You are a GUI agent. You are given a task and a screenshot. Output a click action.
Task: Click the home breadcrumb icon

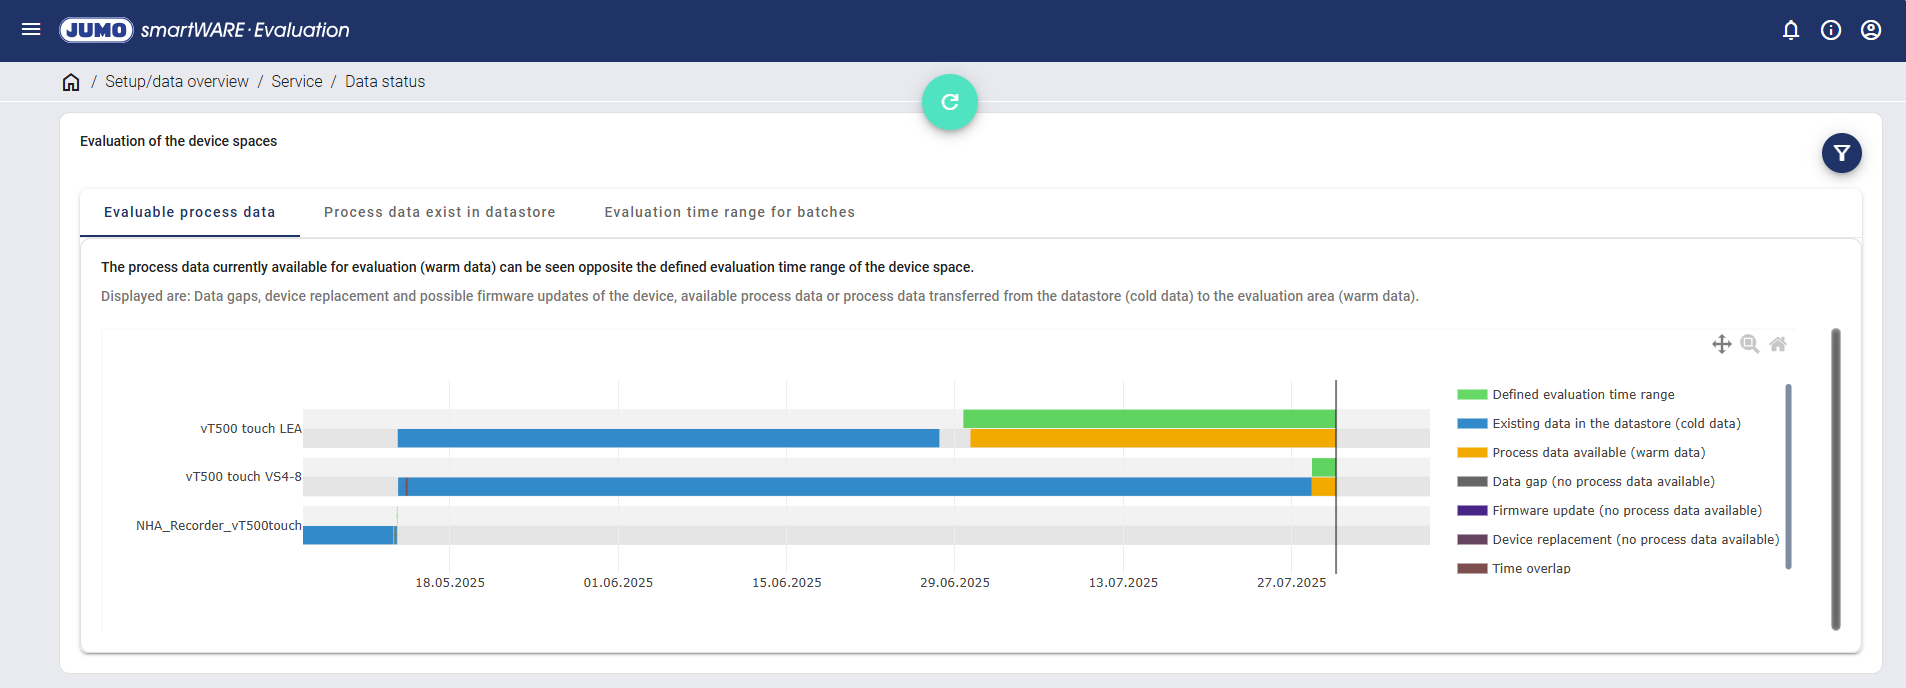71,82
